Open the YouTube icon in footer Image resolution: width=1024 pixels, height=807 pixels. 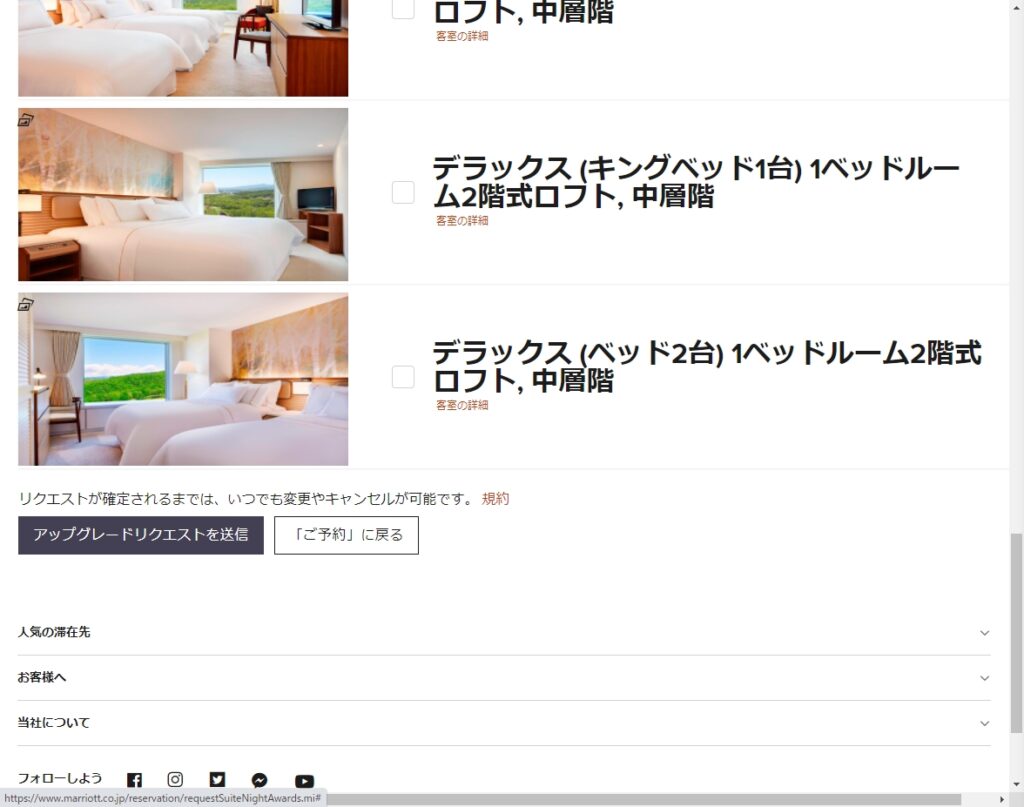pyautogui.click(x=304, y=780)
